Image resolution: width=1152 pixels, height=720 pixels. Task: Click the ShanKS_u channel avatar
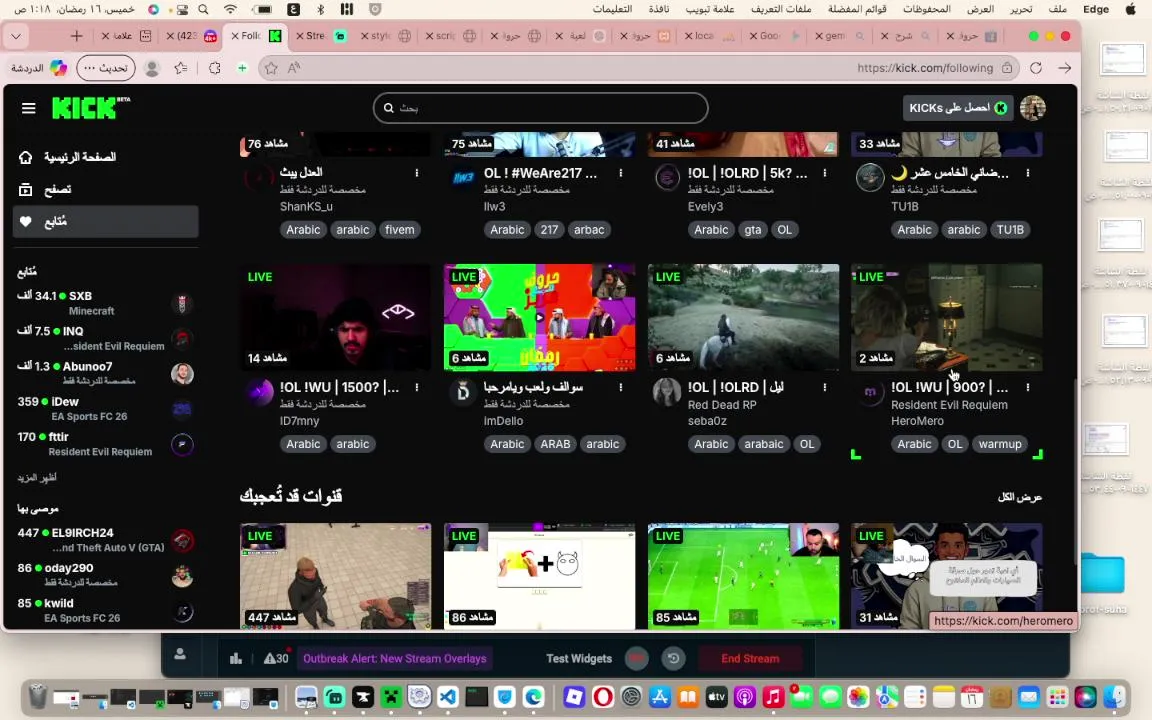pos(259,178)
